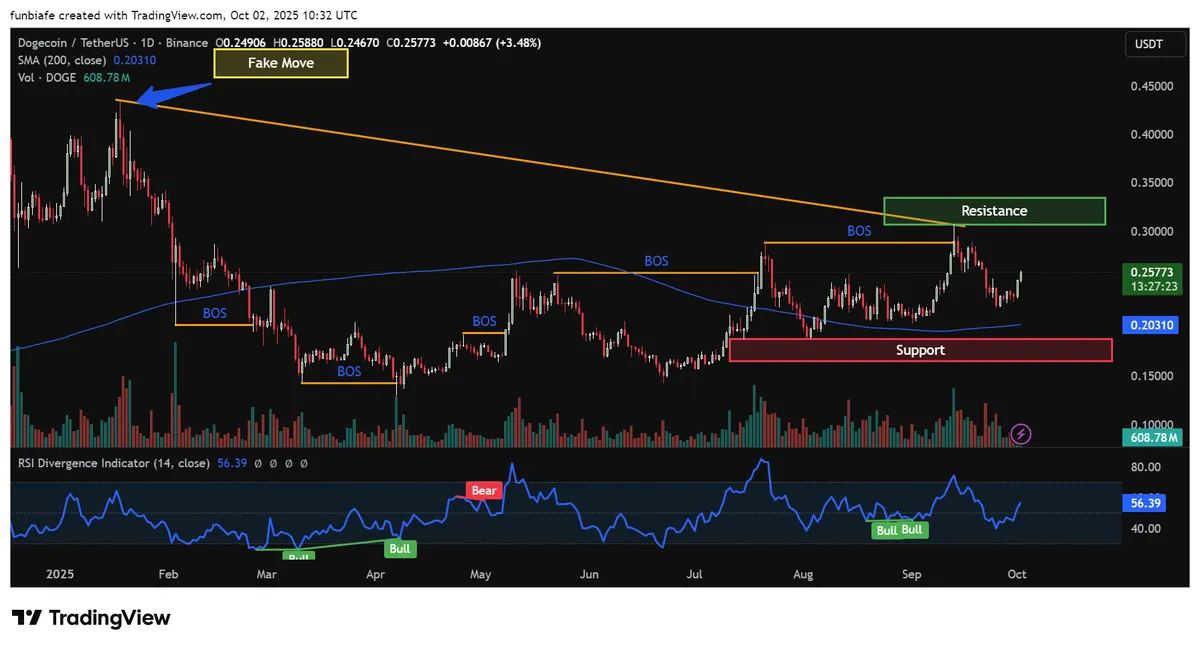
Task: Click the 0.10000 price axis level
Action: click(x=1151, y=424)
